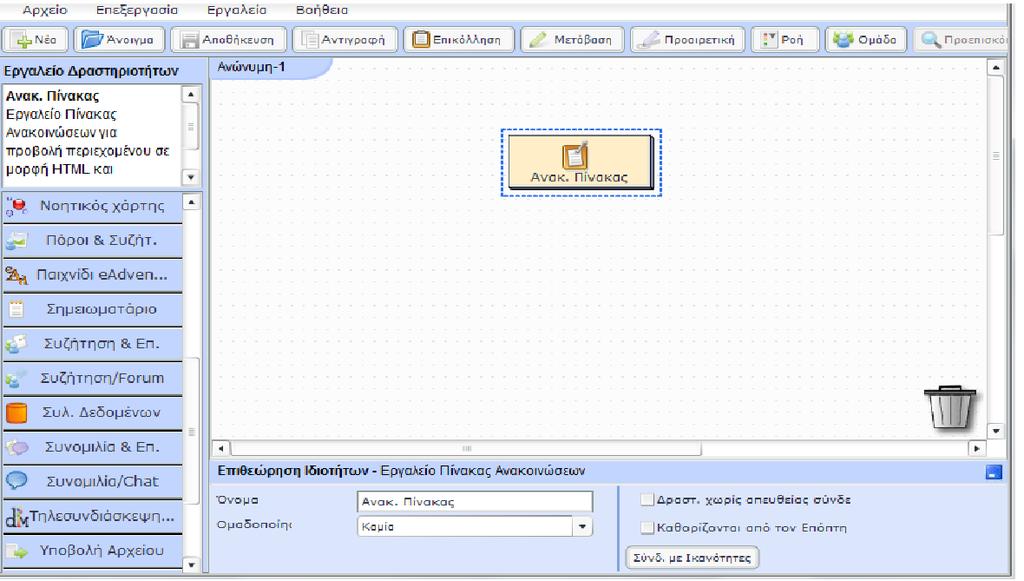The image size is (1024, 581).
Task: Select the Μετάβαση transition tool
Action: 571,40
